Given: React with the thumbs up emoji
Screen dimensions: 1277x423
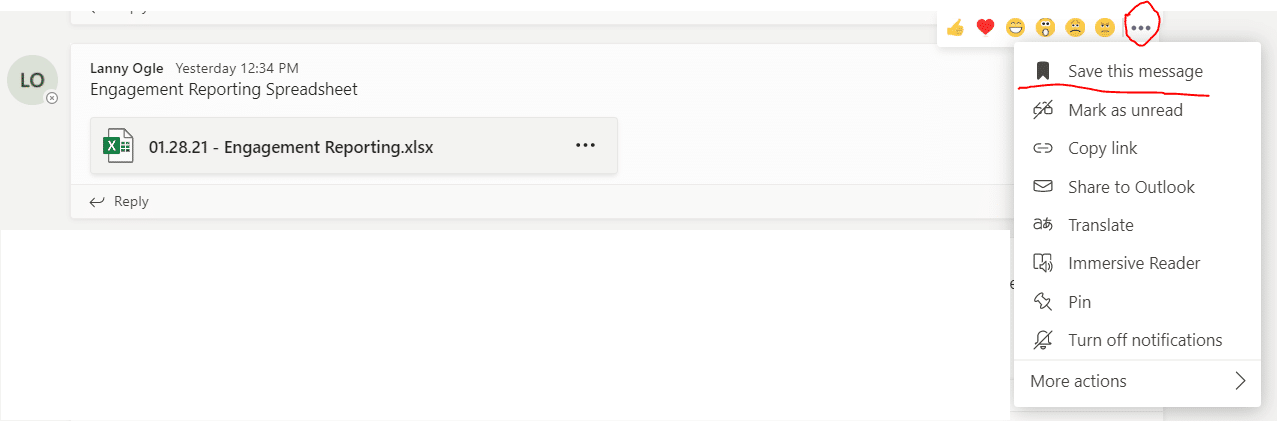Looking at the screenshot, I should [x=955, y=28].
